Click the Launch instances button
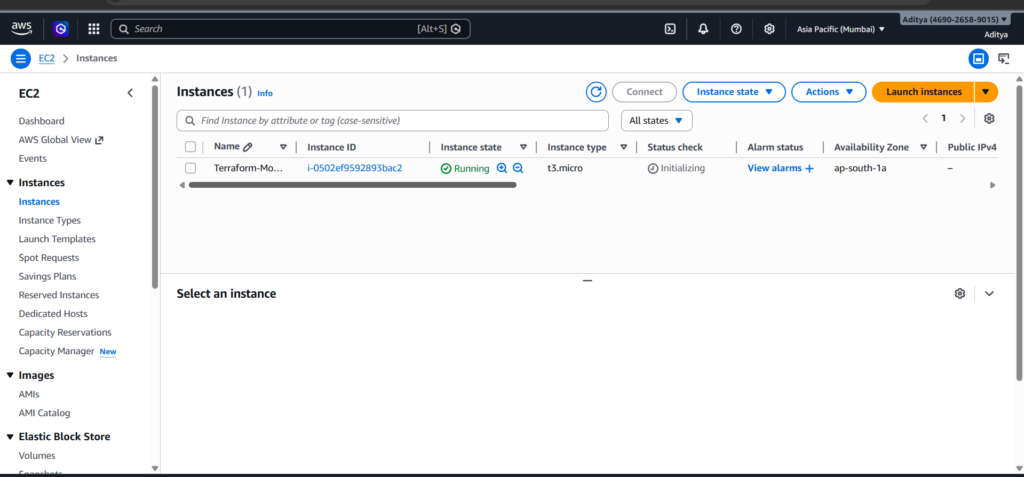The height and width of the screenshot is (477, 1024). click(923, 92)
